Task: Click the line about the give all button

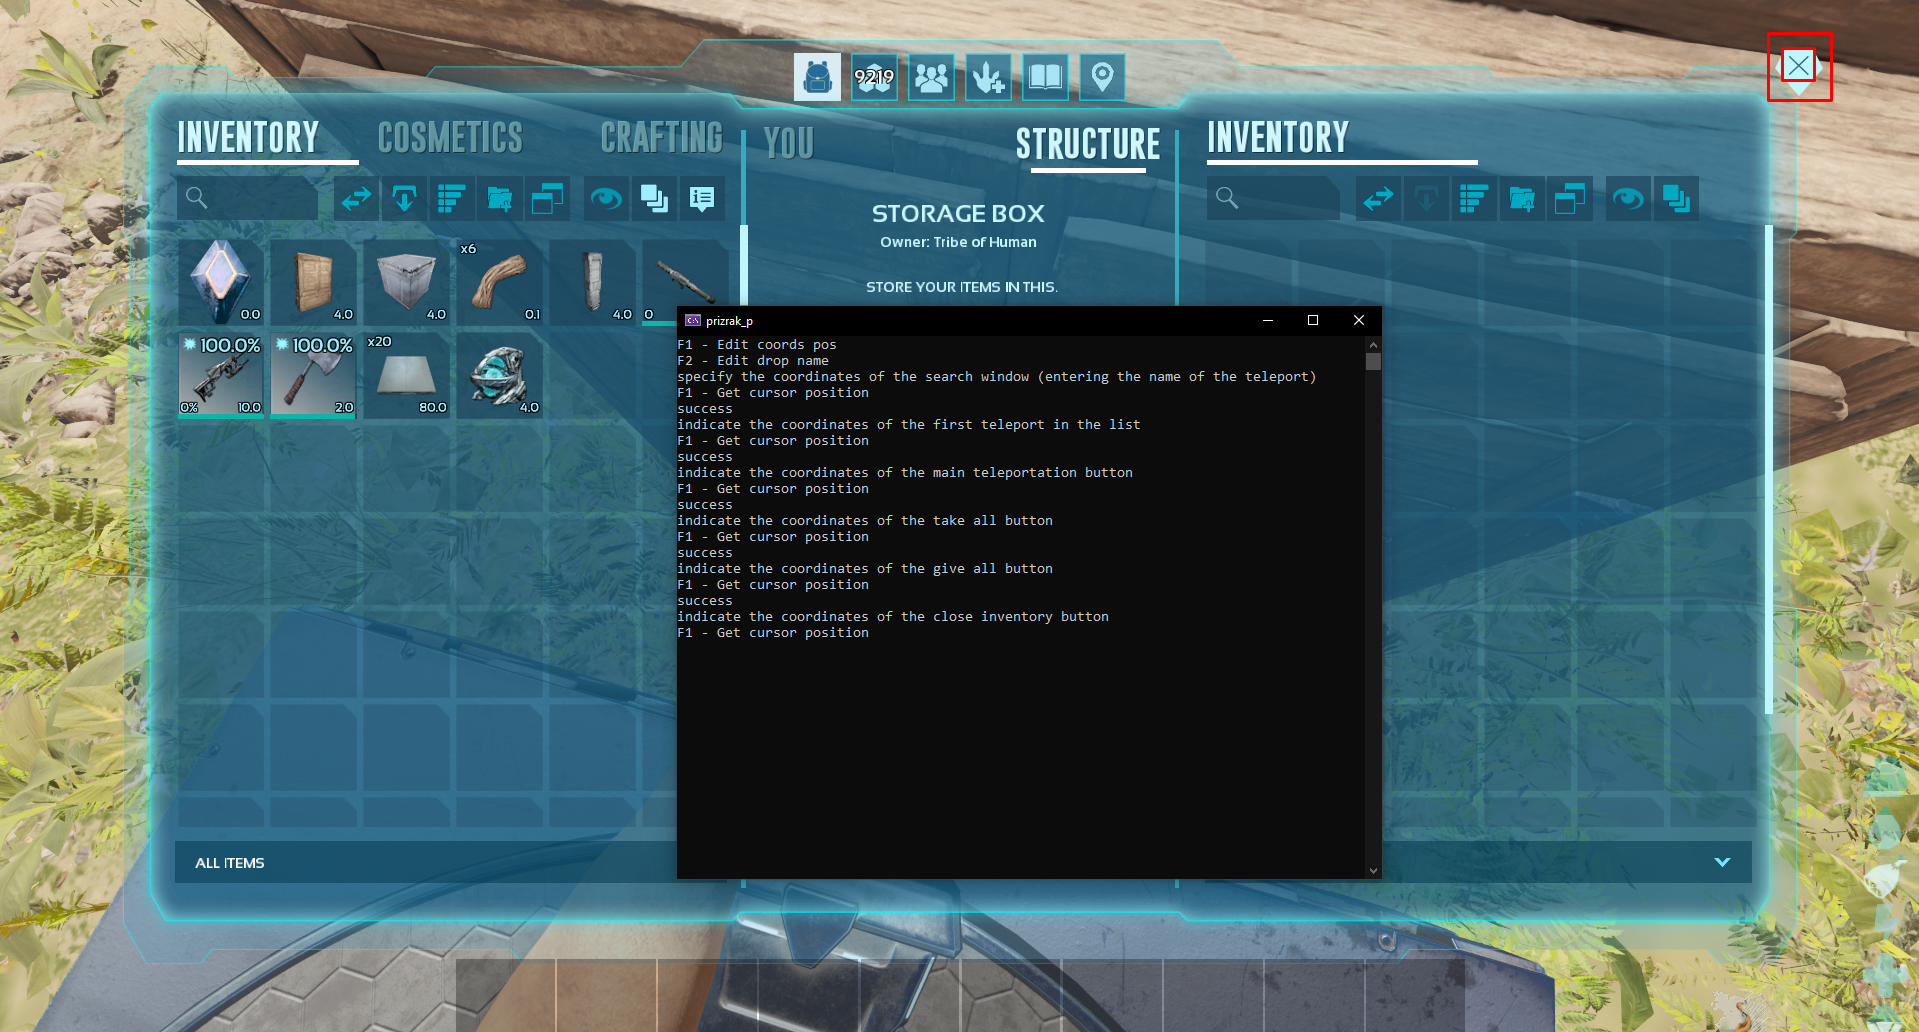Action: [x=865, y=569]
